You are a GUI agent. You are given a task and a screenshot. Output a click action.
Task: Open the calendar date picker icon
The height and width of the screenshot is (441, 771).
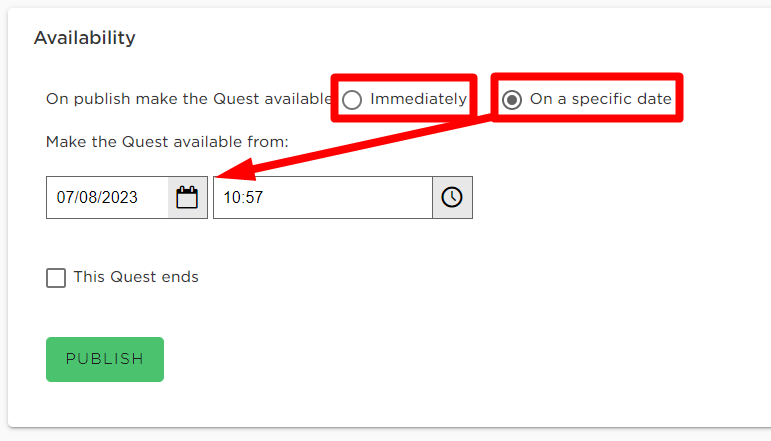(x=187, y=197)
